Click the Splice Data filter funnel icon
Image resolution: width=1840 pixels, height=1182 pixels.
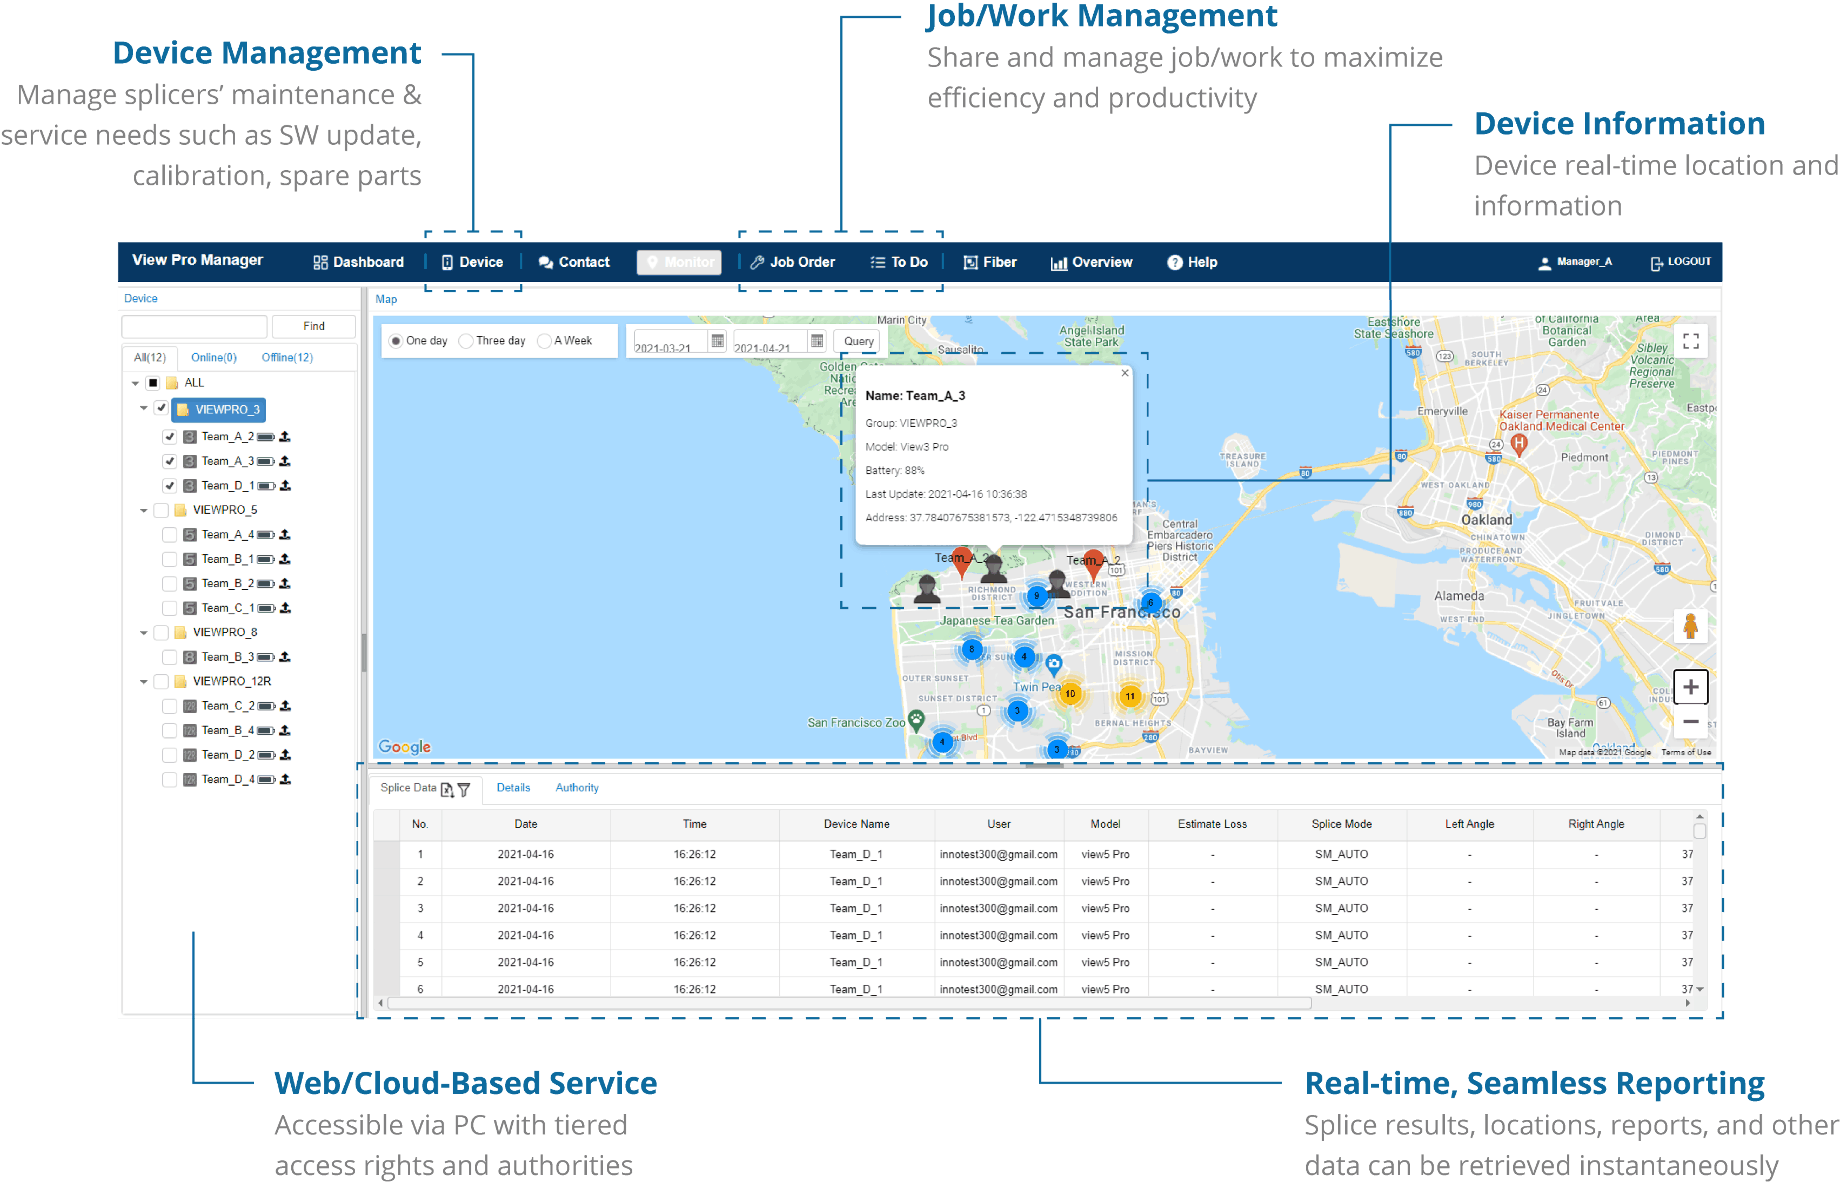(x=464, y=790)
